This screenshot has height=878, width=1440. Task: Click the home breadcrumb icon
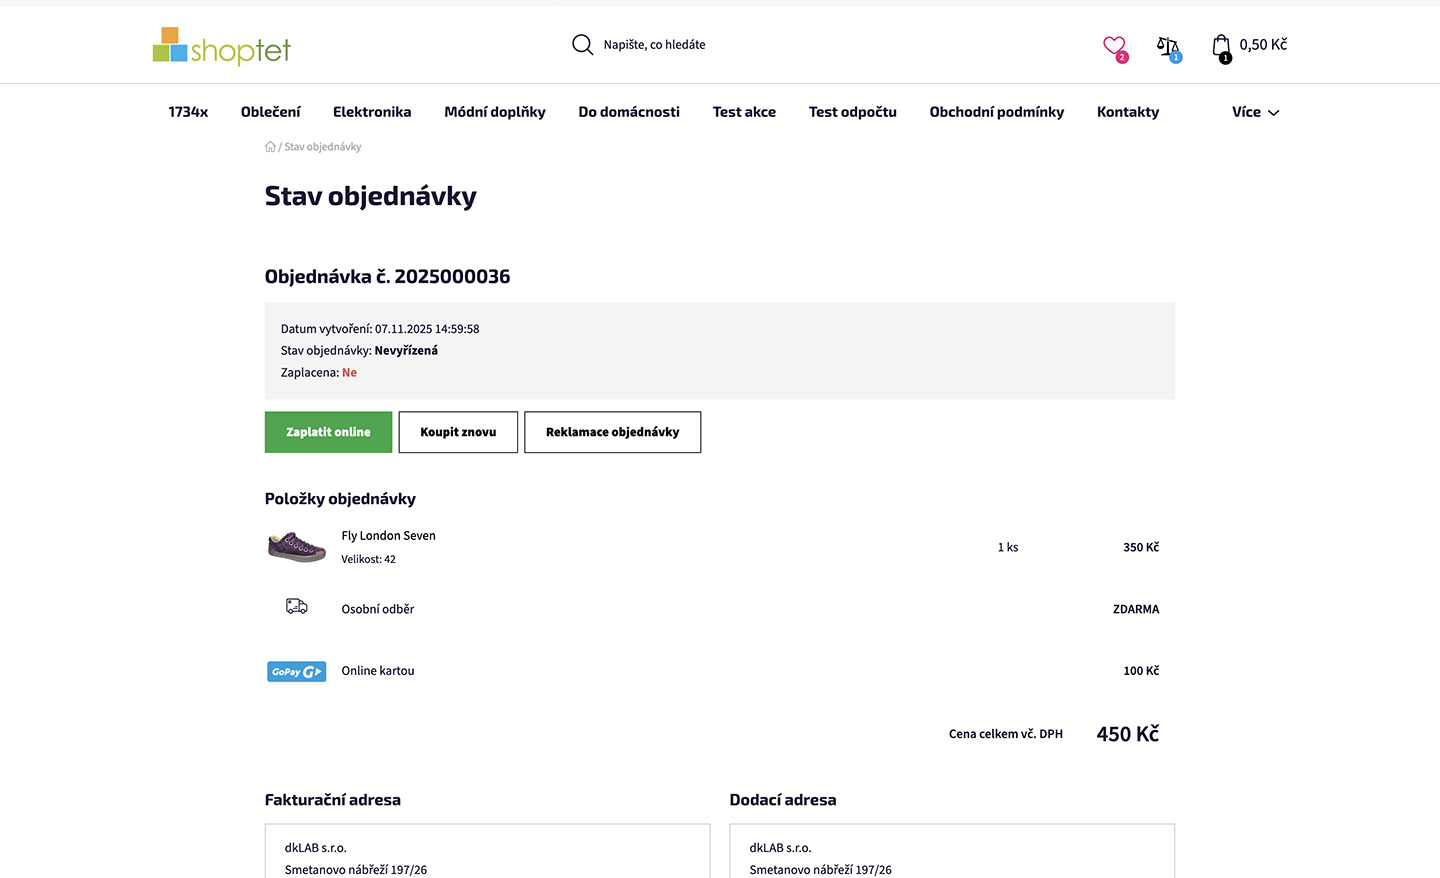(270, 147)
